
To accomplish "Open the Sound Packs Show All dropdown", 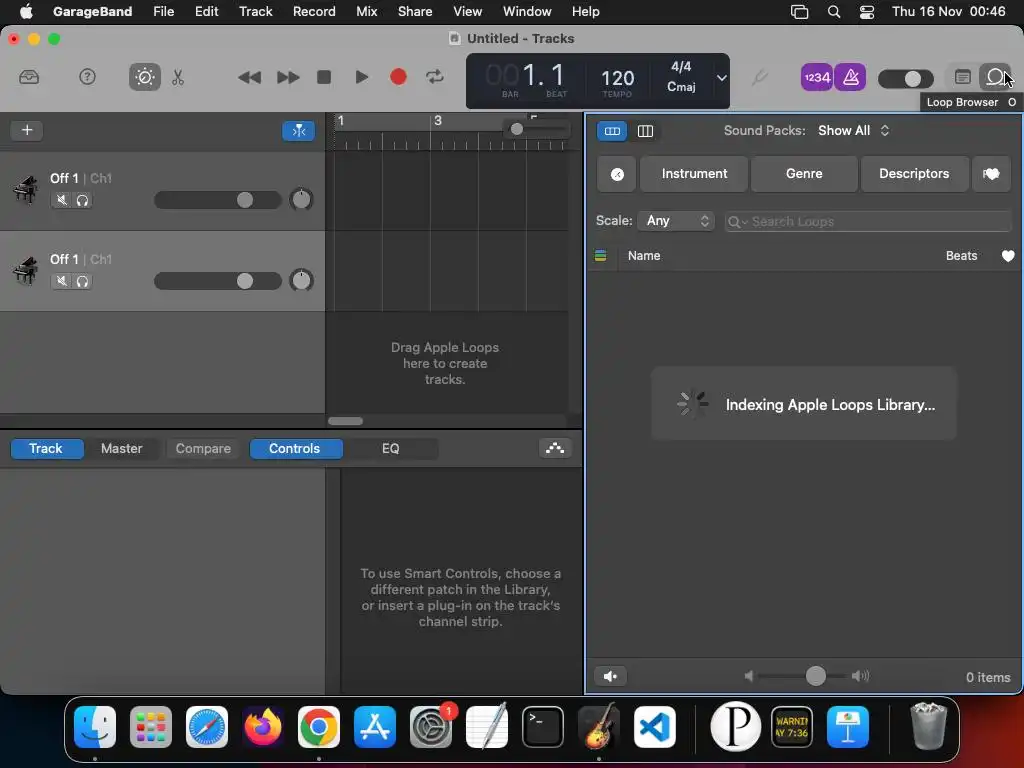I will click(x=854, y=131).
